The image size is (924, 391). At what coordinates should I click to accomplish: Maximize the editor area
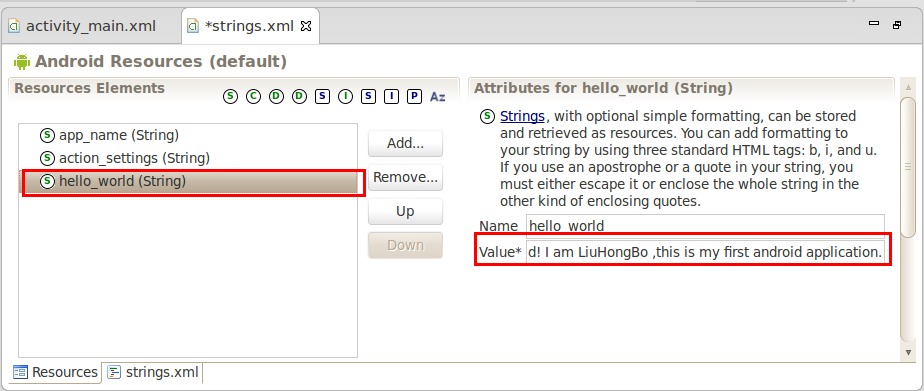897,25
